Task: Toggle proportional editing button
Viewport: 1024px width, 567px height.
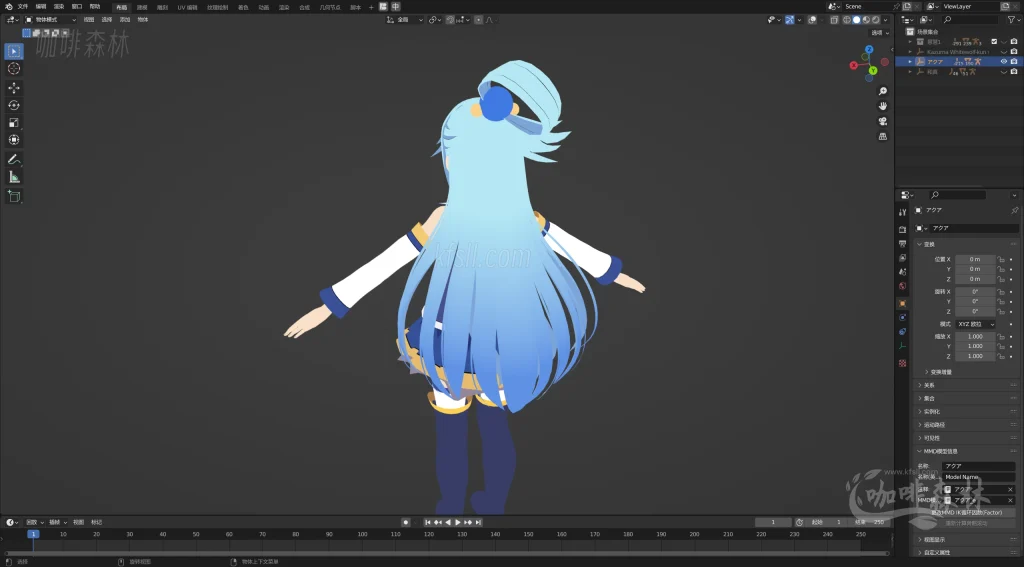Action: pyautogui.click(x=479, y=20)
